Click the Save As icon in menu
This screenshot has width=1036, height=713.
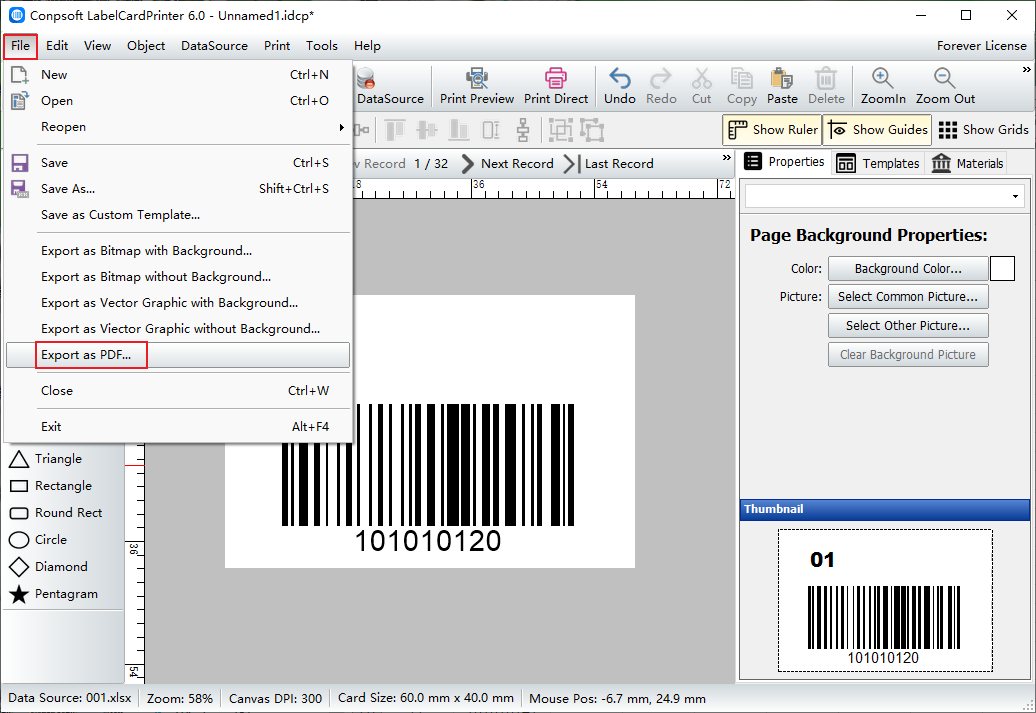[20, 189]
